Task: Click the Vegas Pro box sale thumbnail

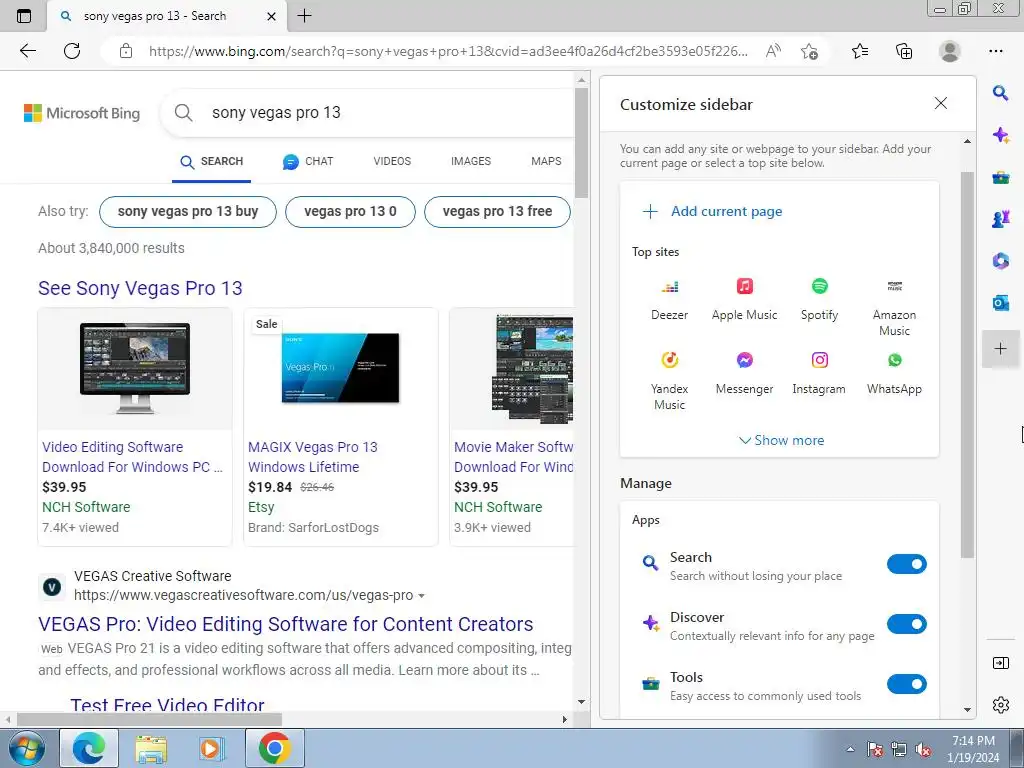Action: tap(340, 369)
